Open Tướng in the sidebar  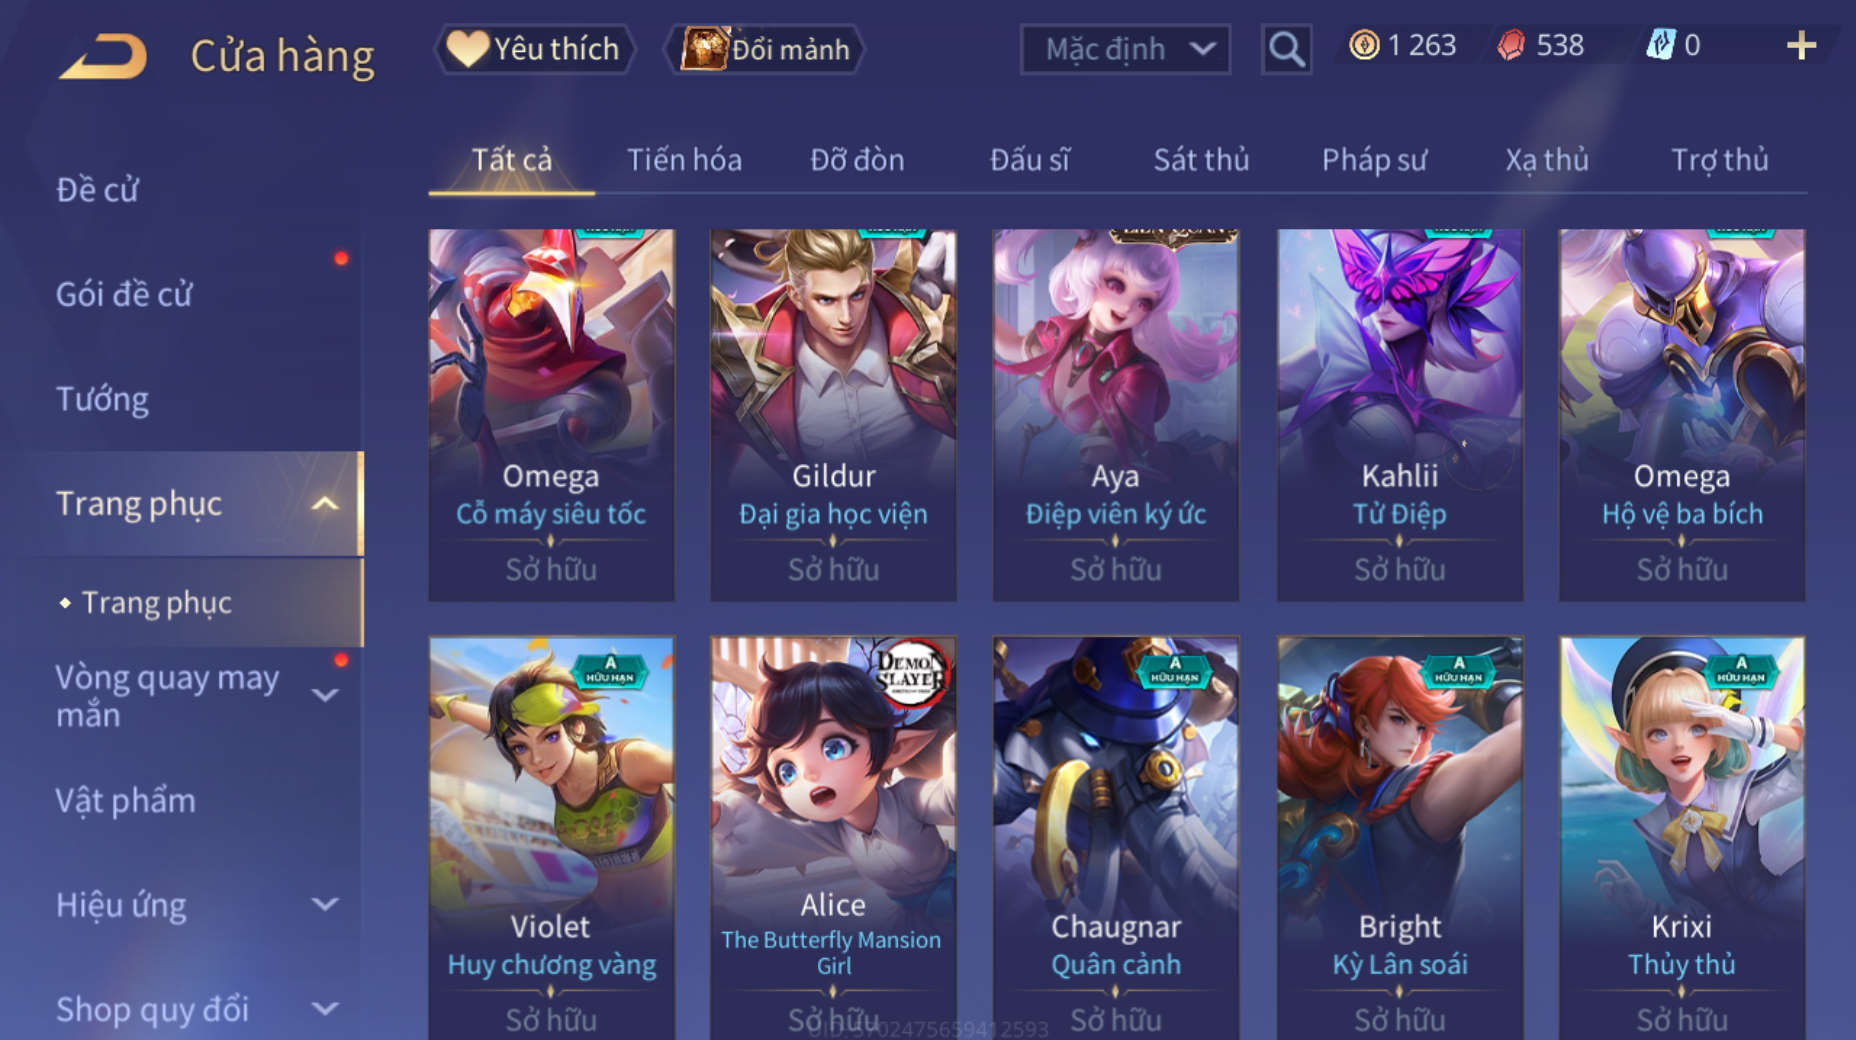click(102, 399)
